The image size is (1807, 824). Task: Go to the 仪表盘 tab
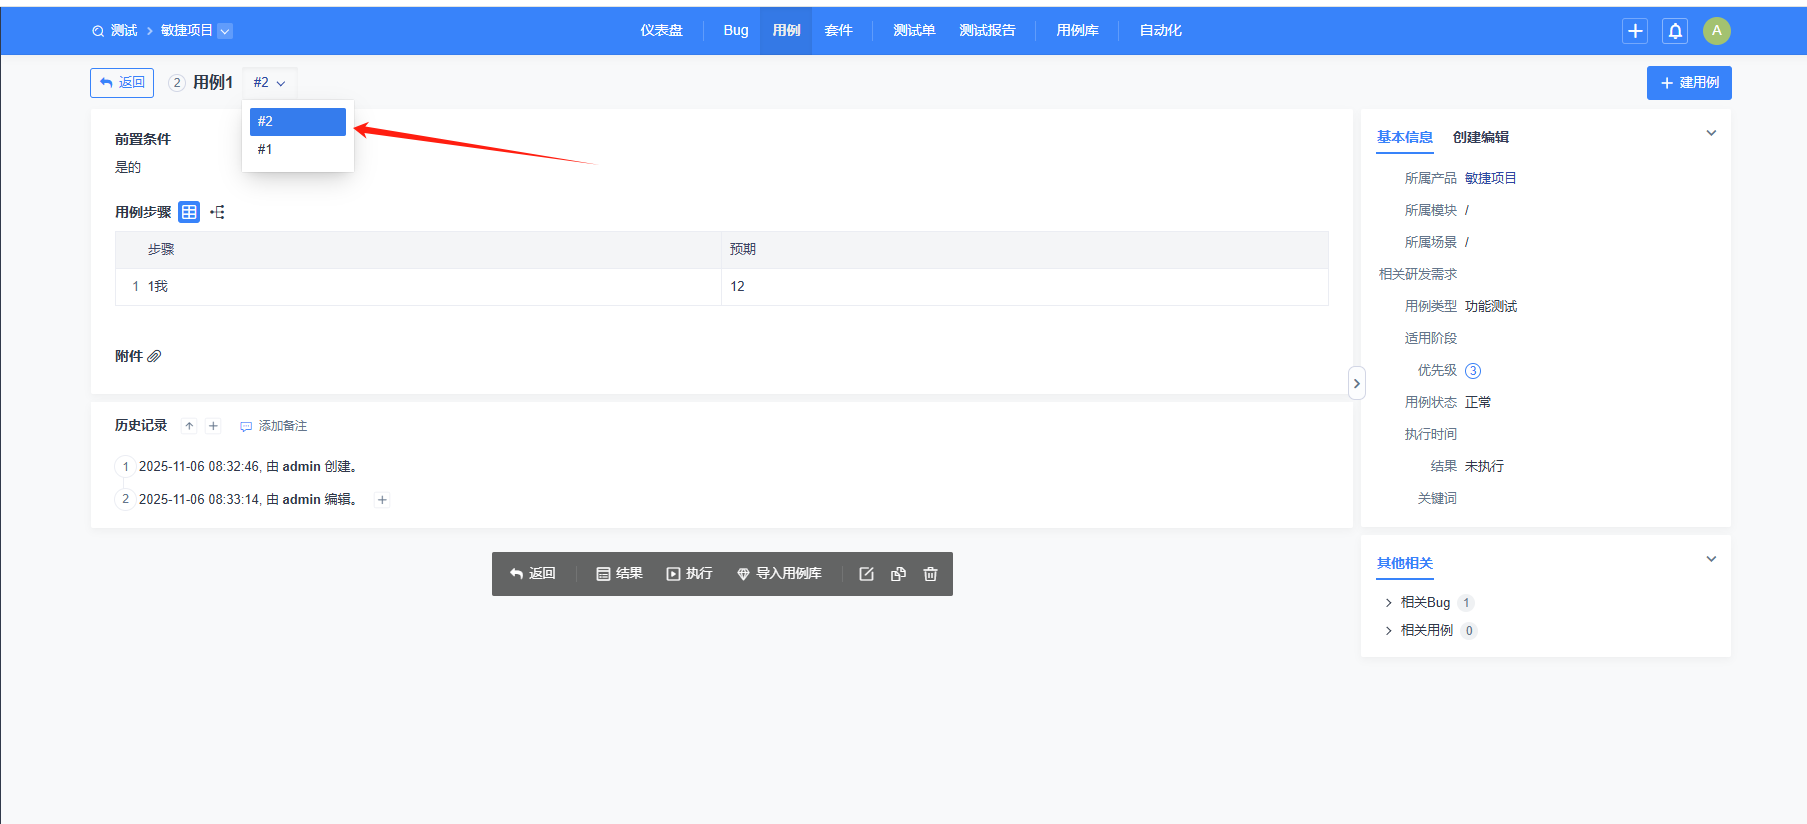(662, 31)
